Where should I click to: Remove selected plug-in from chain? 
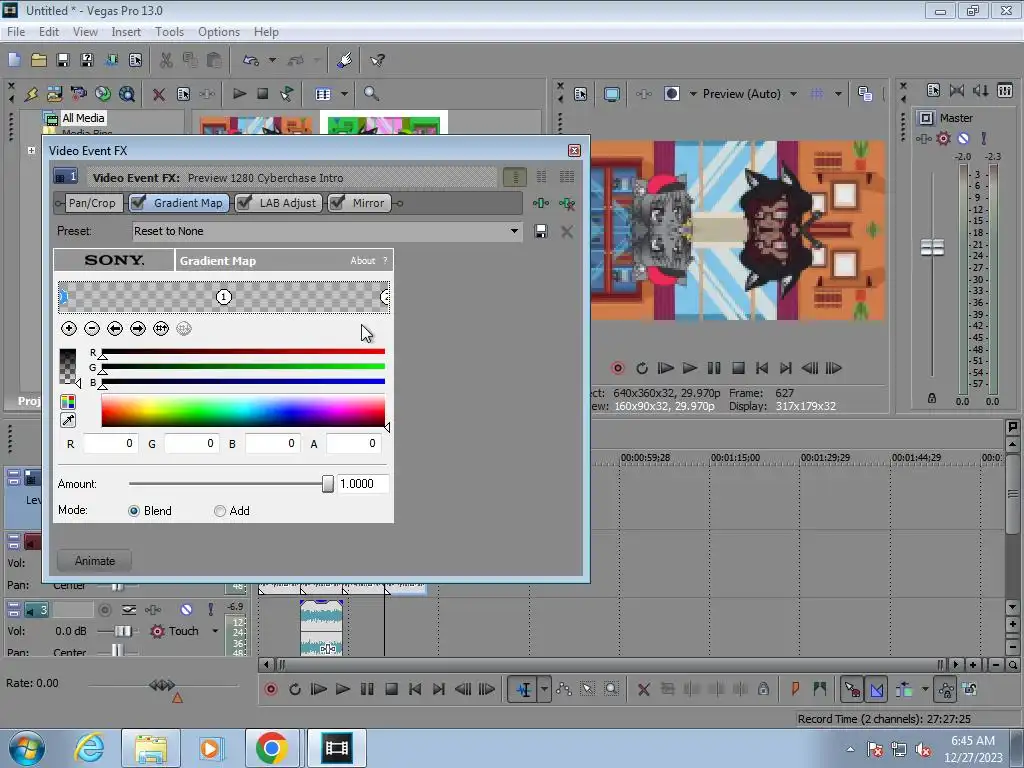pyautogui.click(x=567, y=204)
